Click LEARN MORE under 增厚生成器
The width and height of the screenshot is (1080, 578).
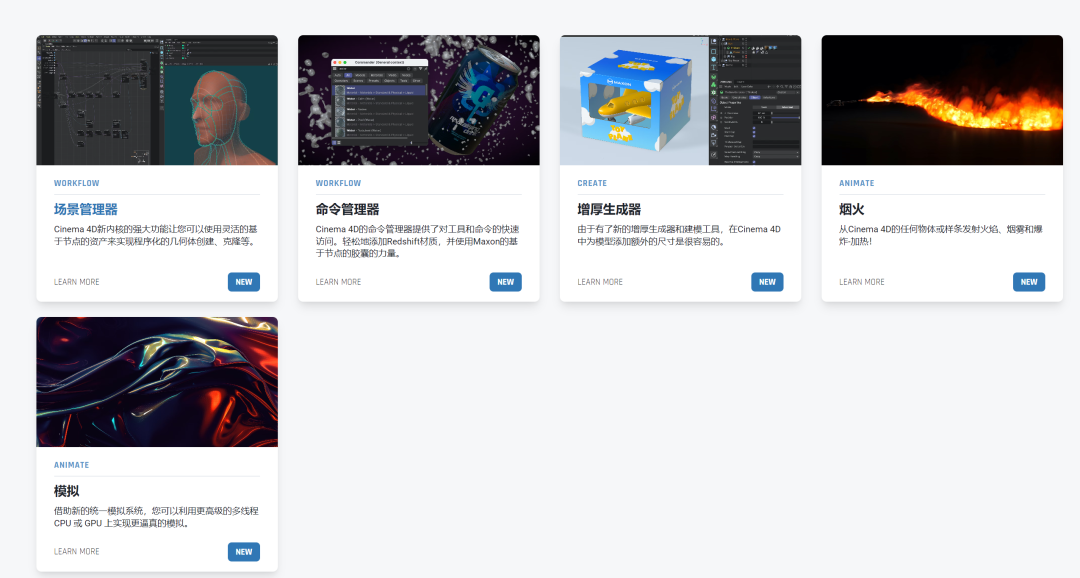pos(600,282)
